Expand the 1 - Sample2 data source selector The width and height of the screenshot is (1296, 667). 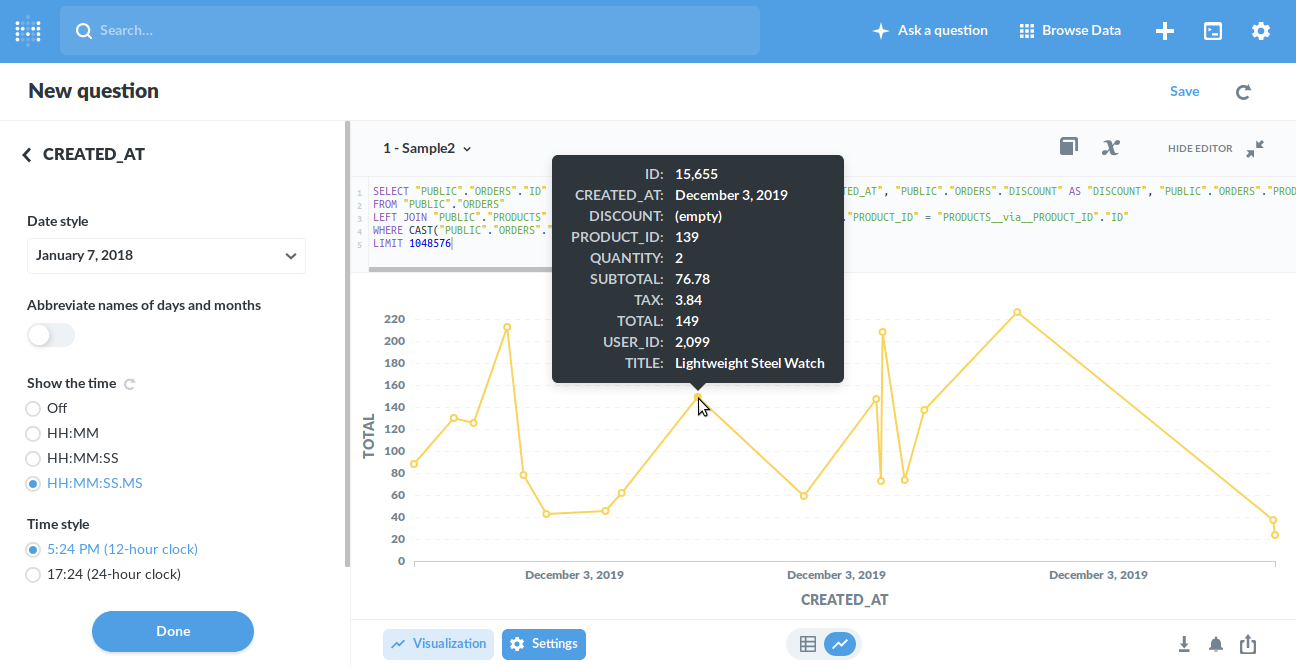click(x=427, y=148)
